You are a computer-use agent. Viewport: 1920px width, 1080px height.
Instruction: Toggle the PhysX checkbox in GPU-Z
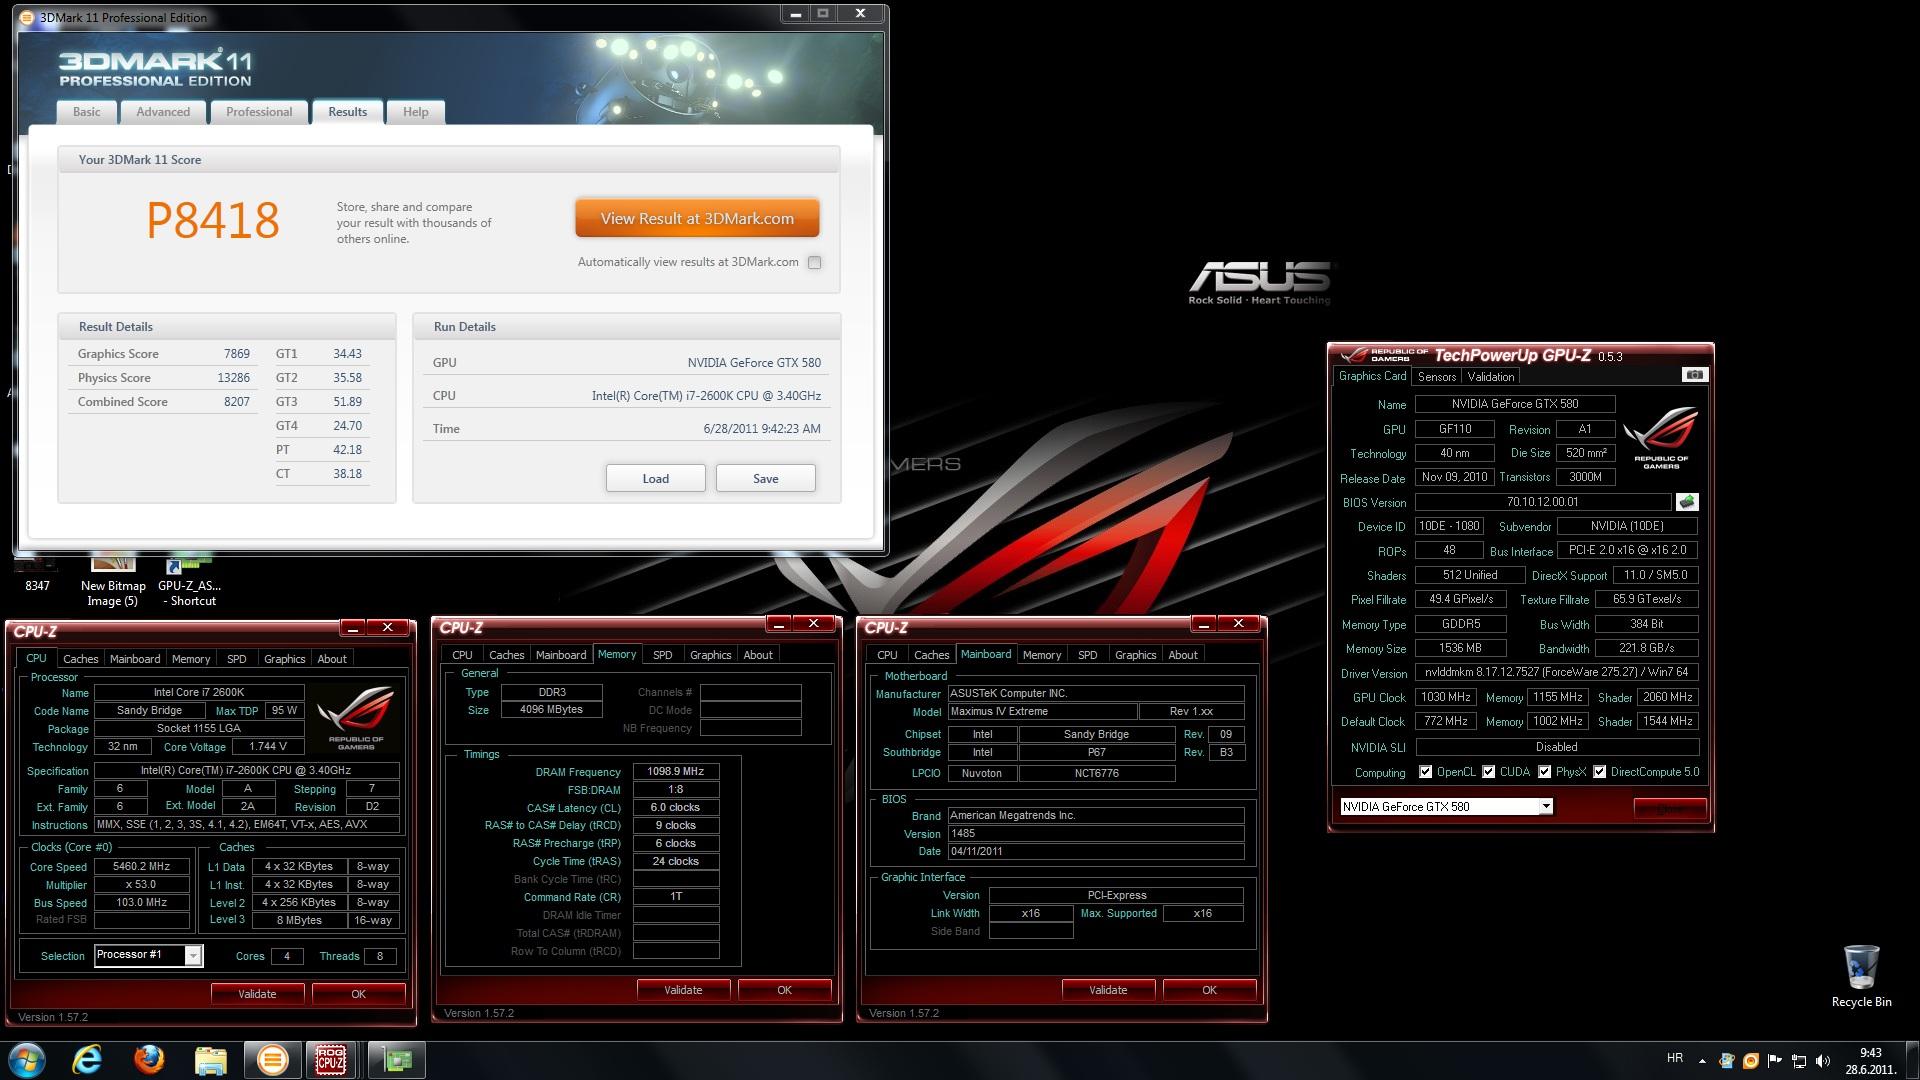1545,772
